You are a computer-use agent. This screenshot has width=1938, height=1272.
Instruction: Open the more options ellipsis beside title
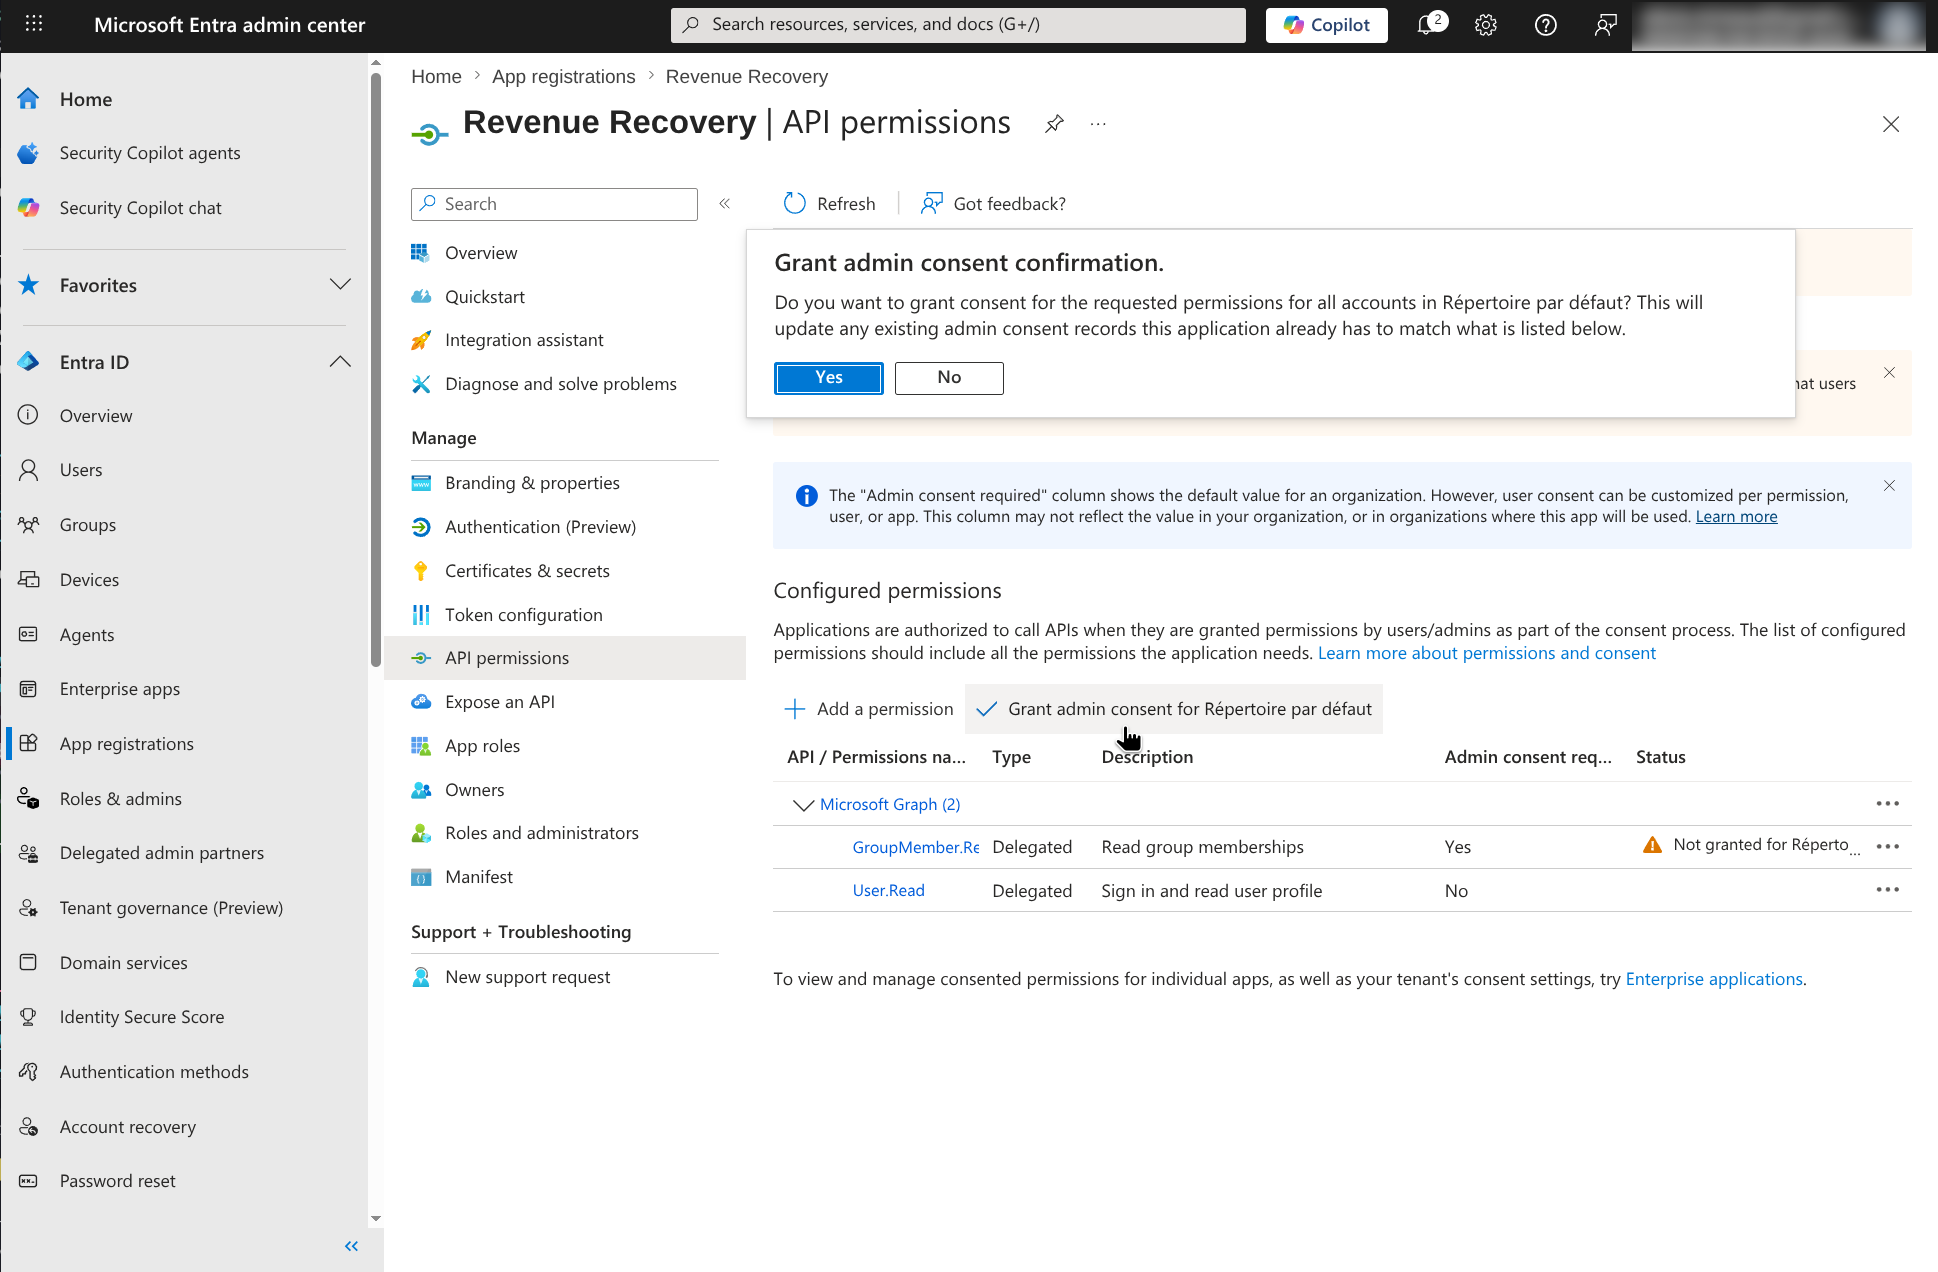(x=1098, y=124)
